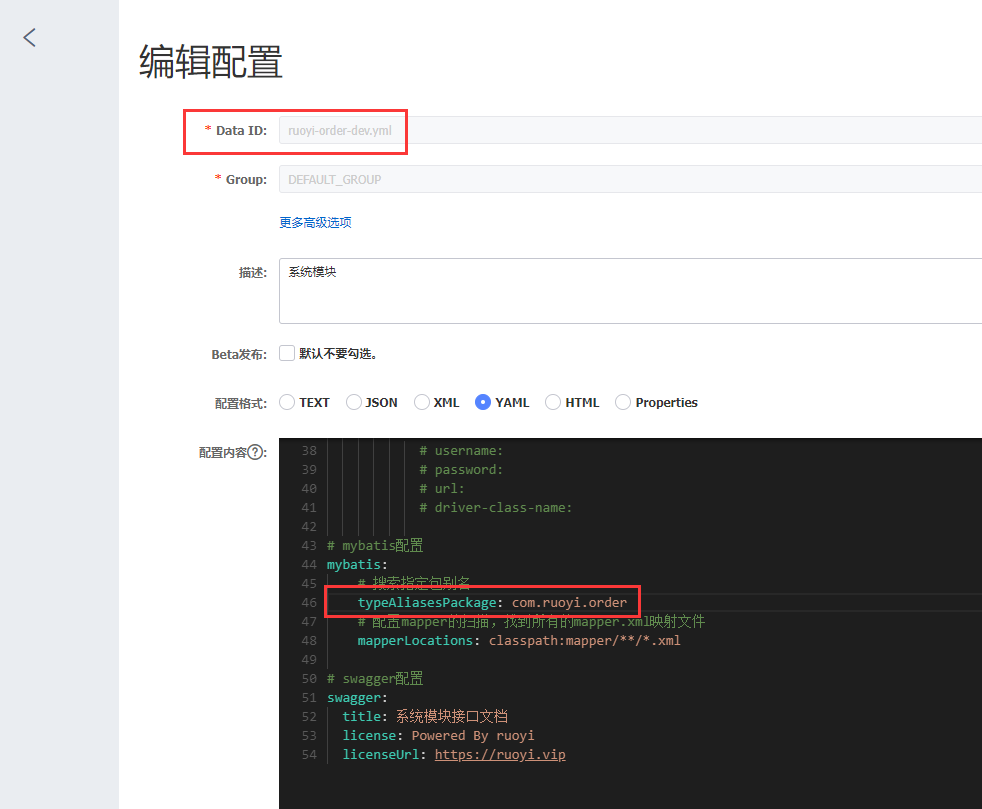Select the HTML format radio button
The image size is (982, 809).
click(x=553, y=402)
